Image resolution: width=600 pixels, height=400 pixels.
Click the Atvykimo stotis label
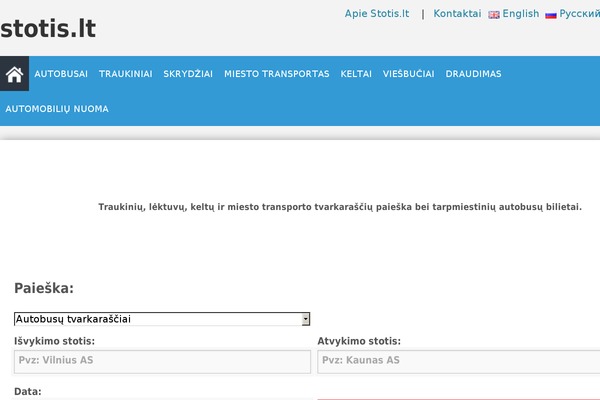[359, 341]
